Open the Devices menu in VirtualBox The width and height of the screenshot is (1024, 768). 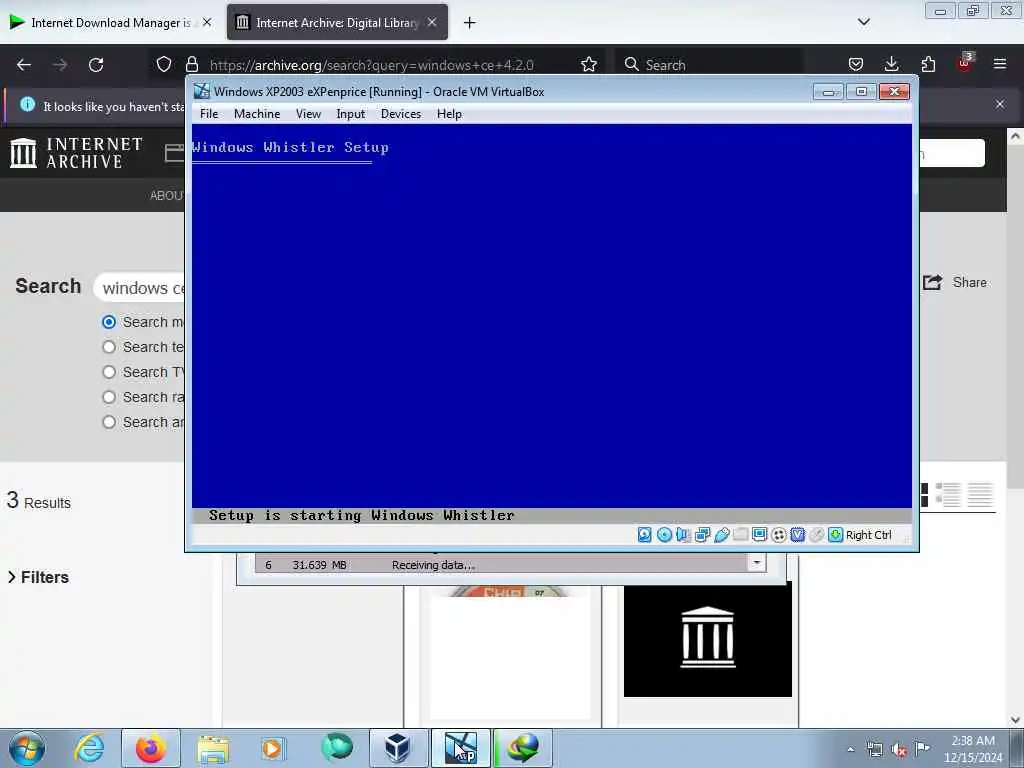pos(401,114)
